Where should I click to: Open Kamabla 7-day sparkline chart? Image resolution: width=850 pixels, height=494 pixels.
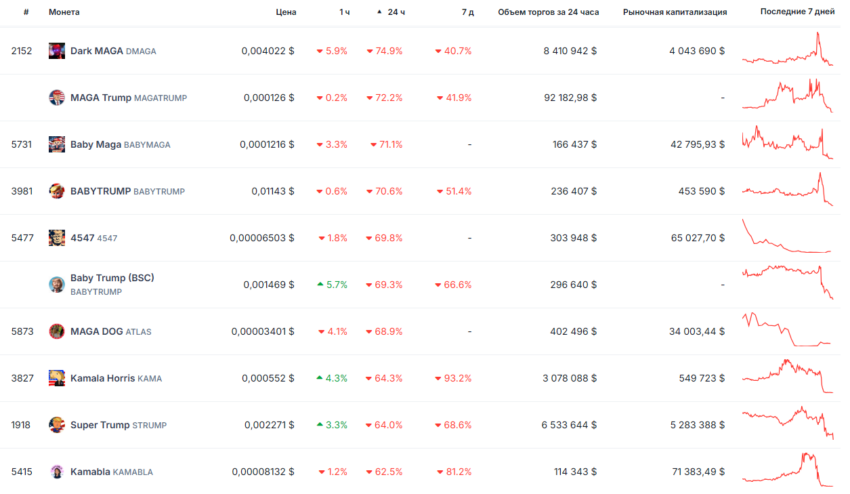787,470
